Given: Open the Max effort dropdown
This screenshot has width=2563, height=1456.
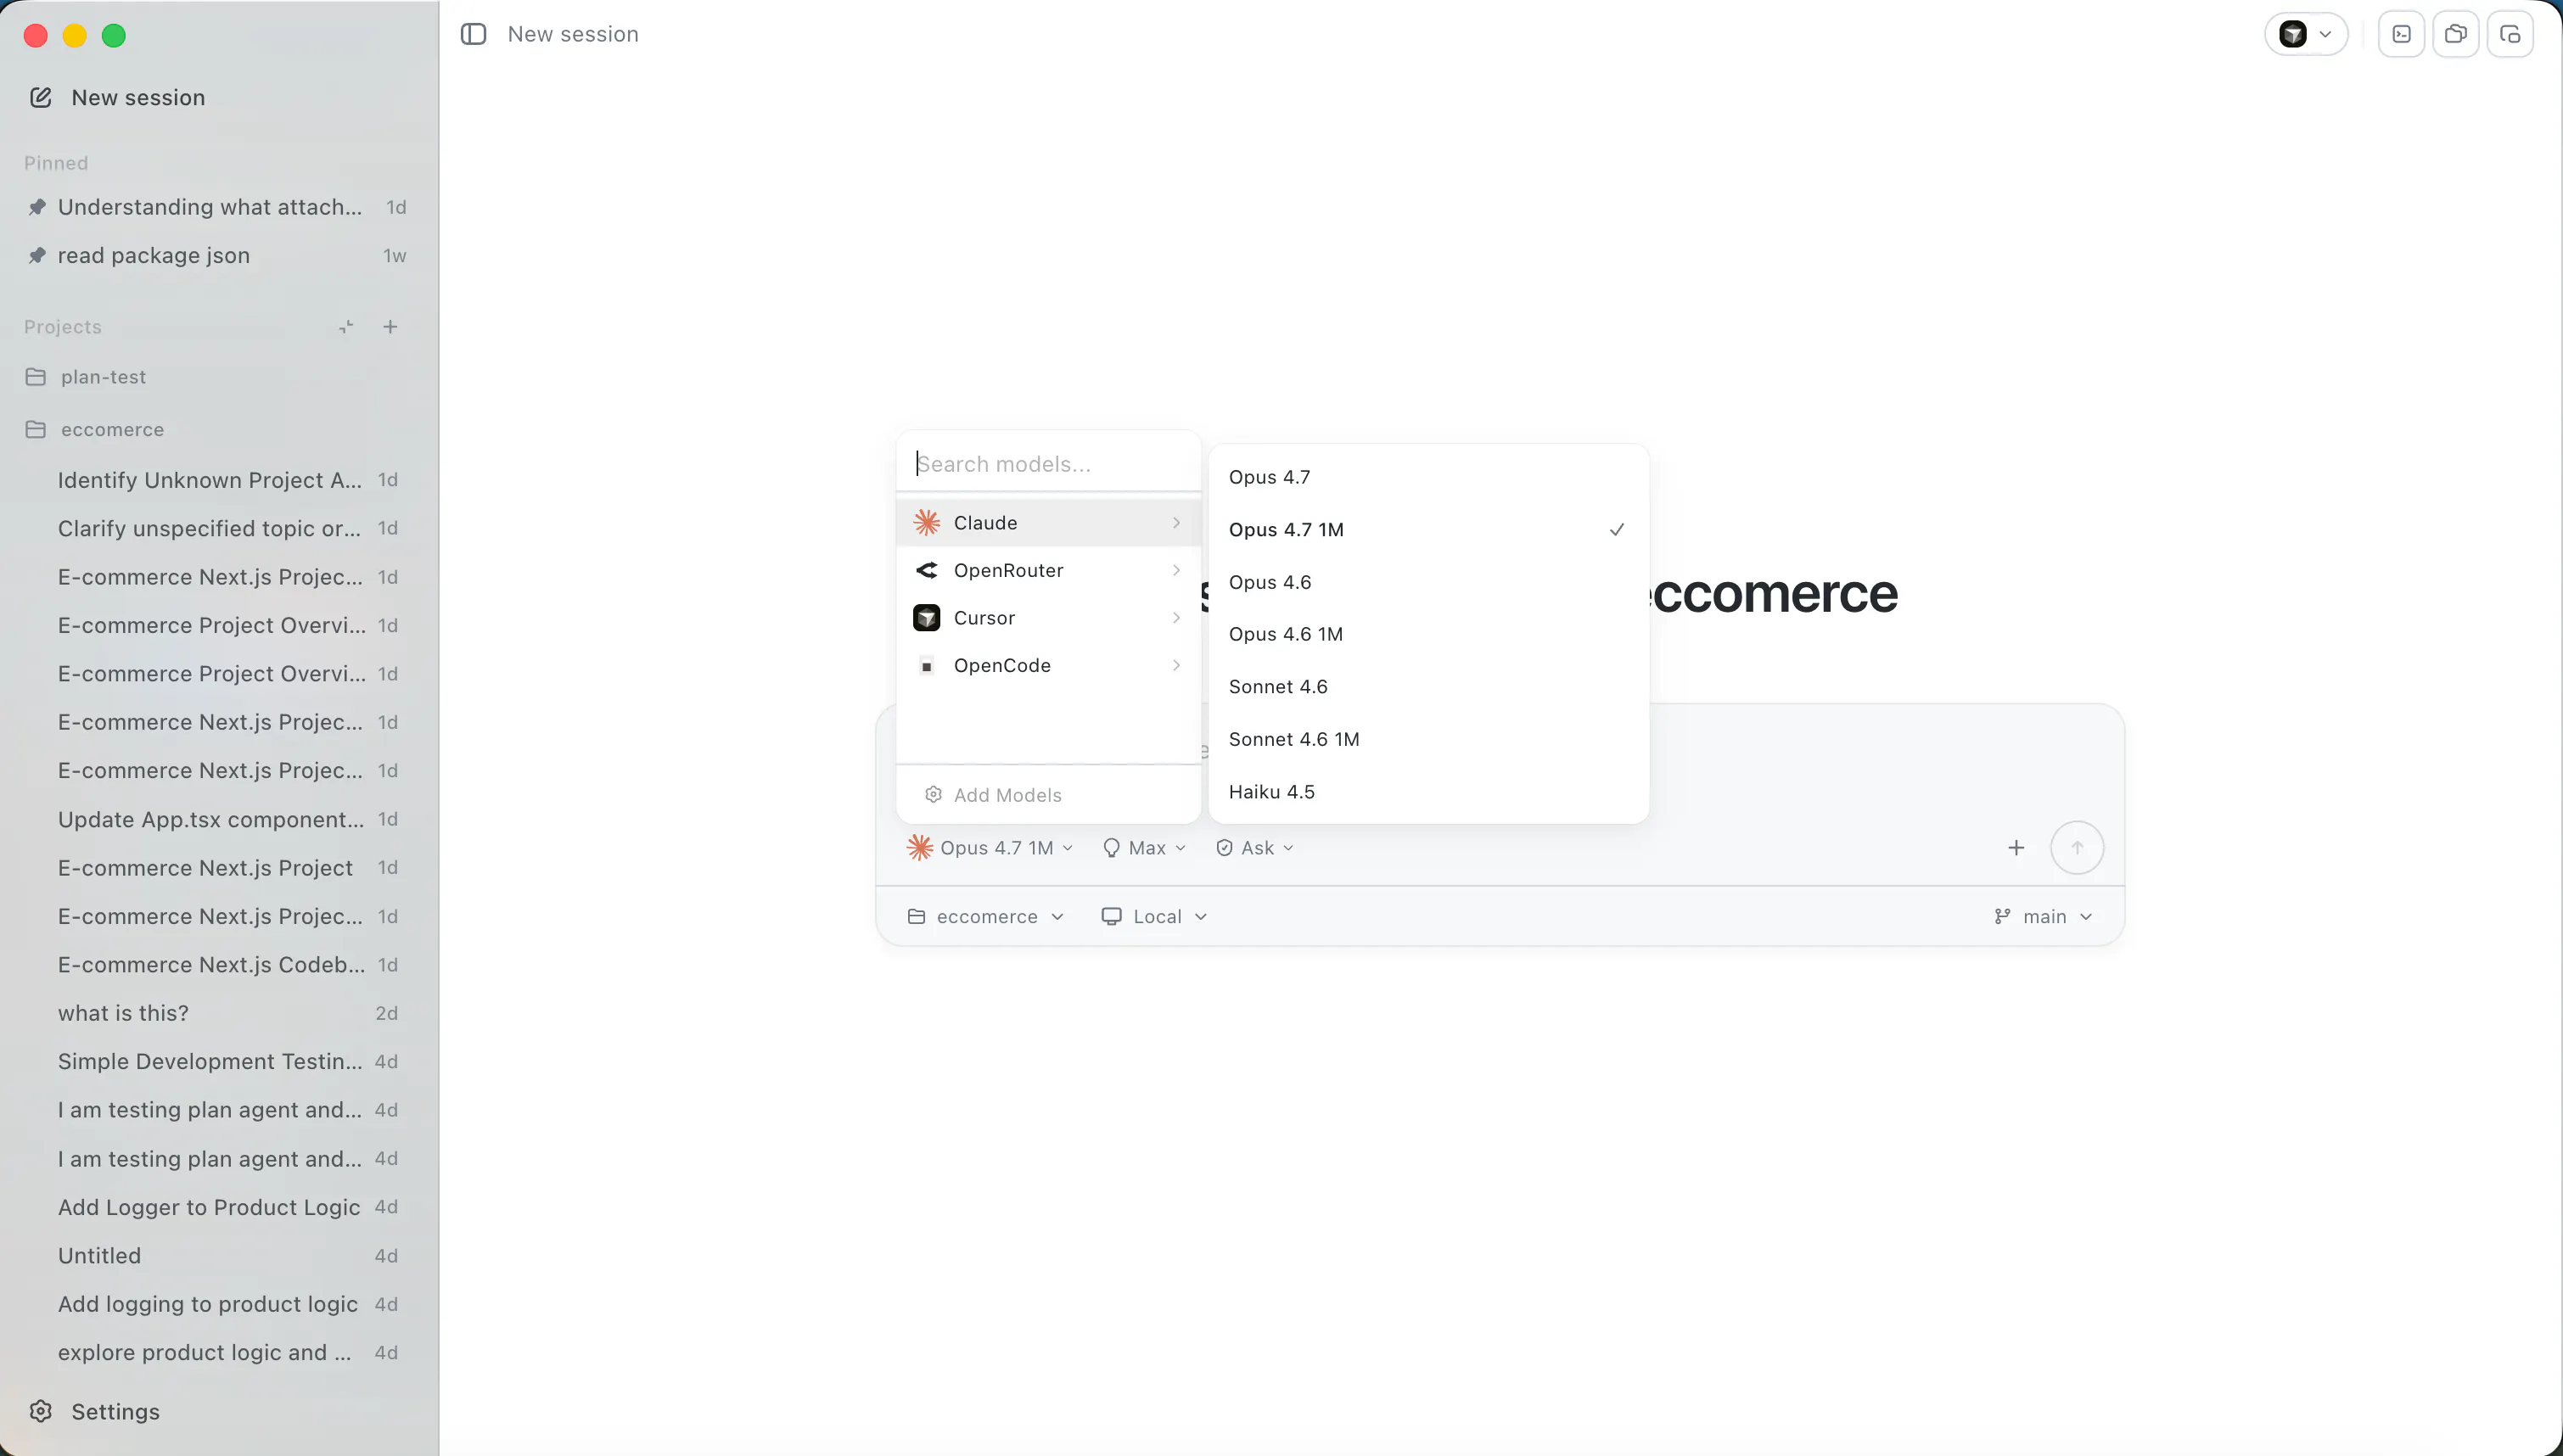Looking at the screenshot, I should click(x=1144, y=848).
